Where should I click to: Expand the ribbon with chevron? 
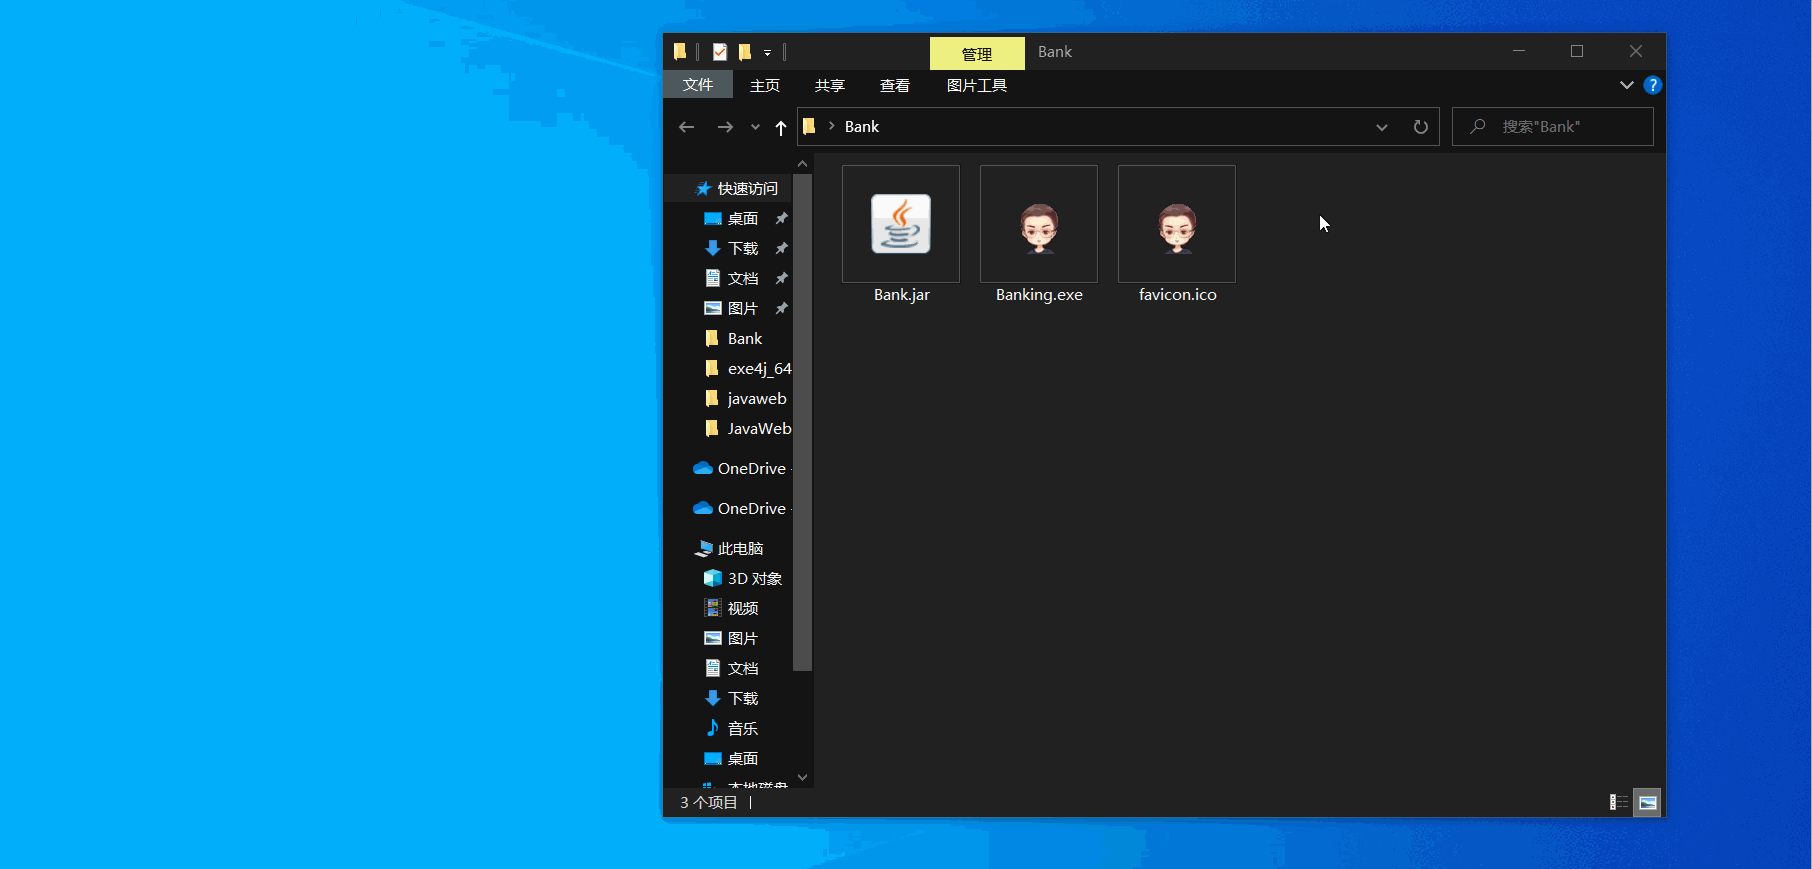pos(1627,85)
